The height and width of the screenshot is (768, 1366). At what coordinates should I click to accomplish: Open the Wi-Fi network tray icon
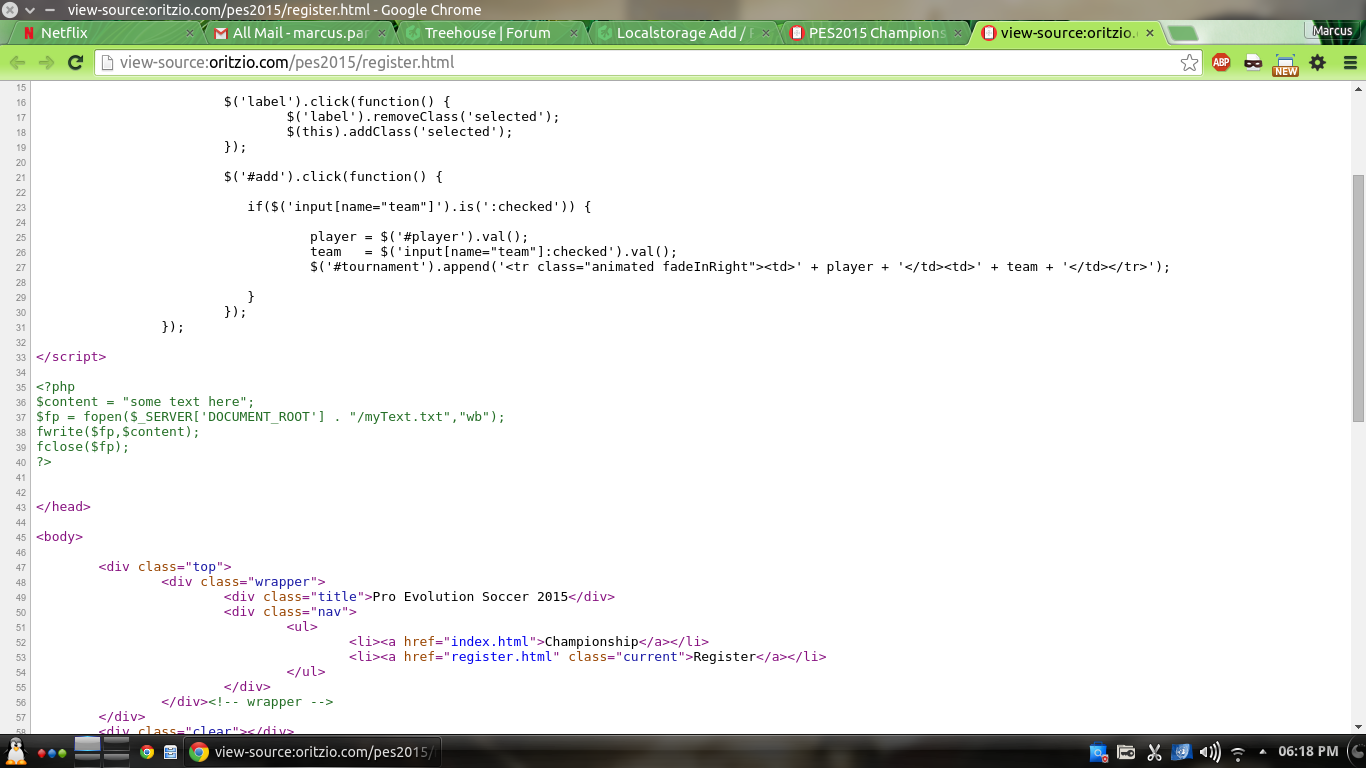point(1238,752)
